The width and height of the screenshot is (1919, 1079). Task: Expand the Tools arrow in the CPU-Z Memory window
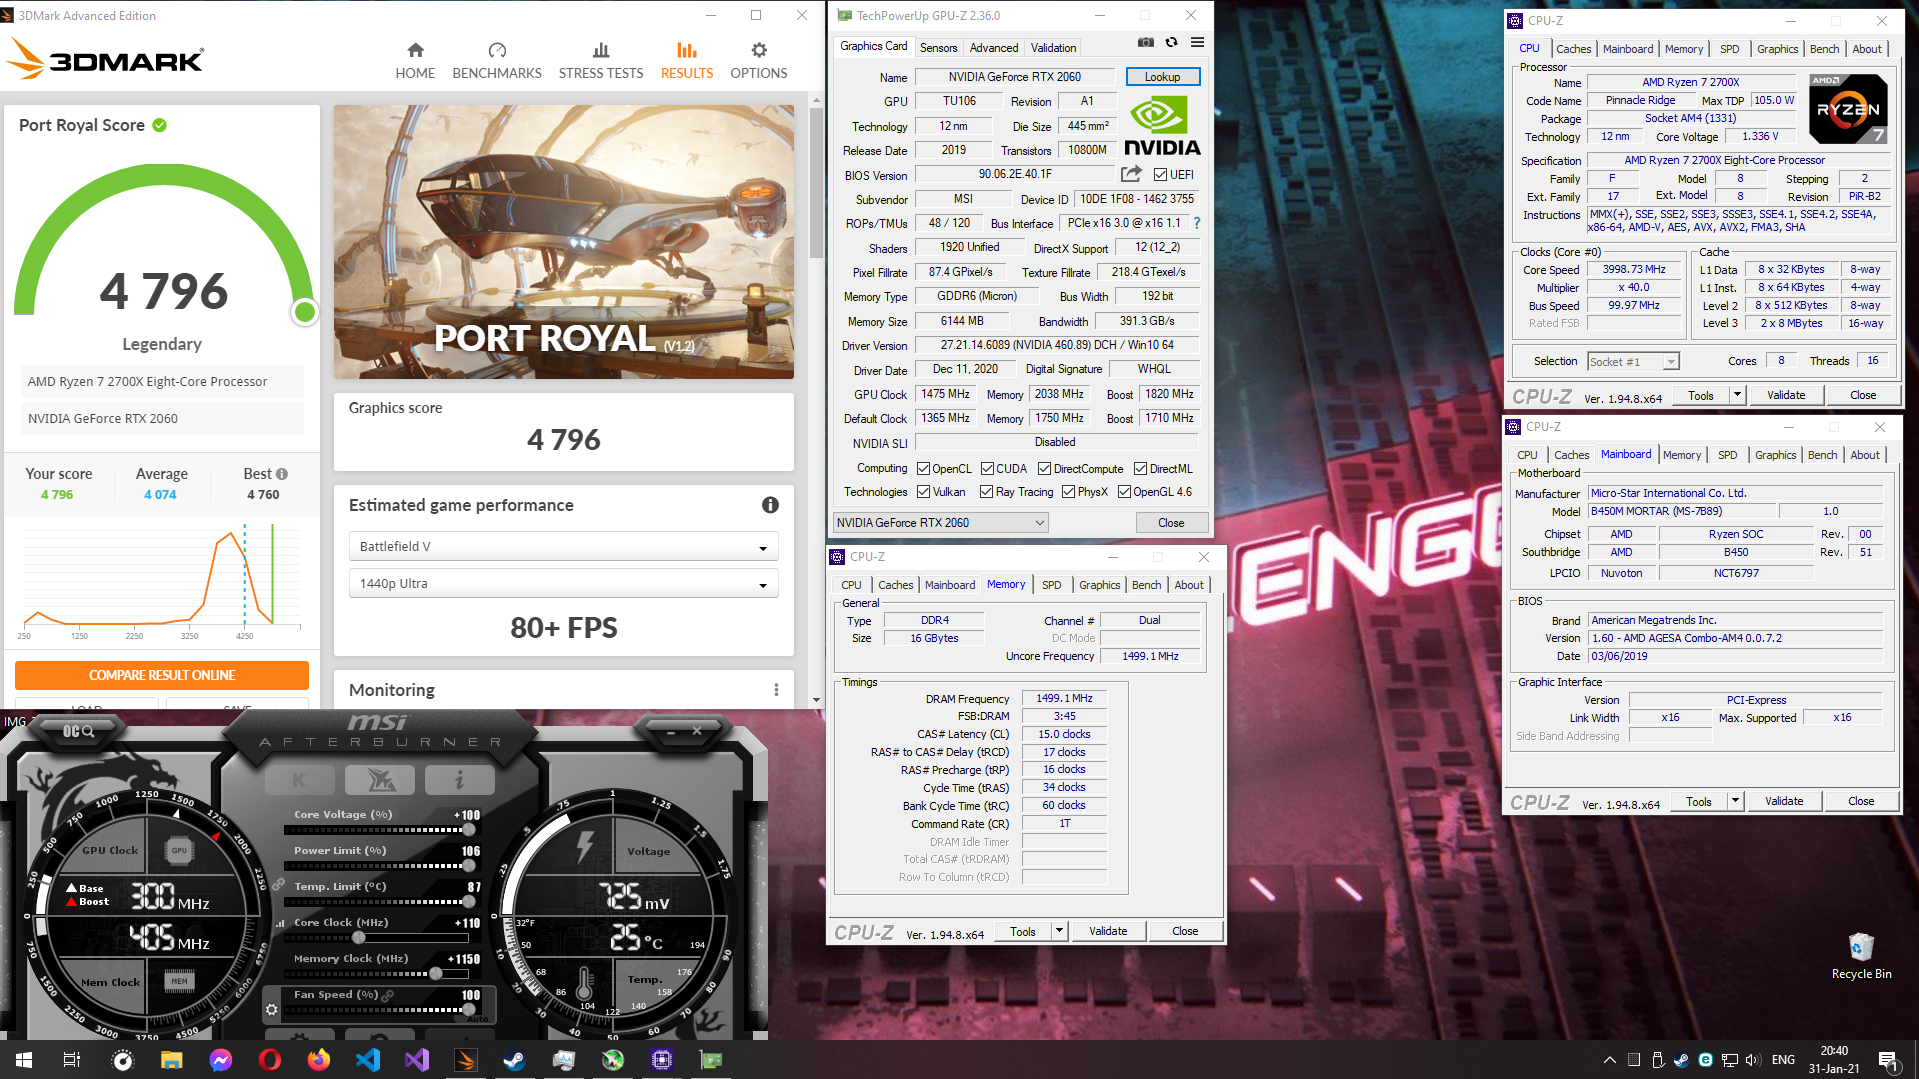(1059, 931)
